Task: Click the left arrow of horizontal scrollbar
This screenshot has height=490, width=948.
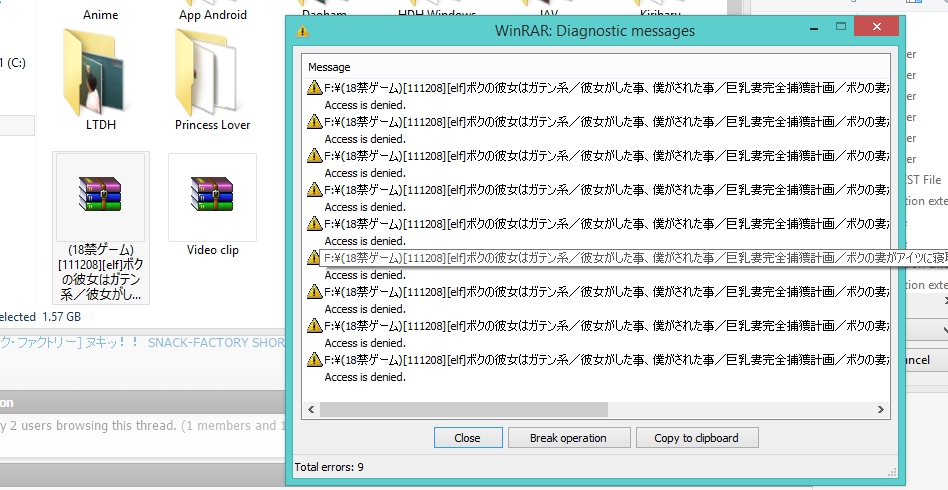Action: (x=313, y=410)
